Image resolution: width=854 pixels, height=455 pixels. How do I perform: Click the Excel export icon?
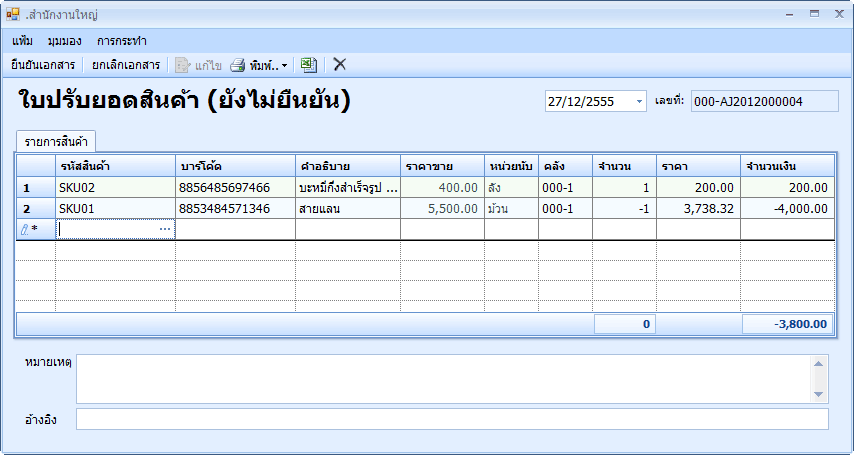coord(309,64)
